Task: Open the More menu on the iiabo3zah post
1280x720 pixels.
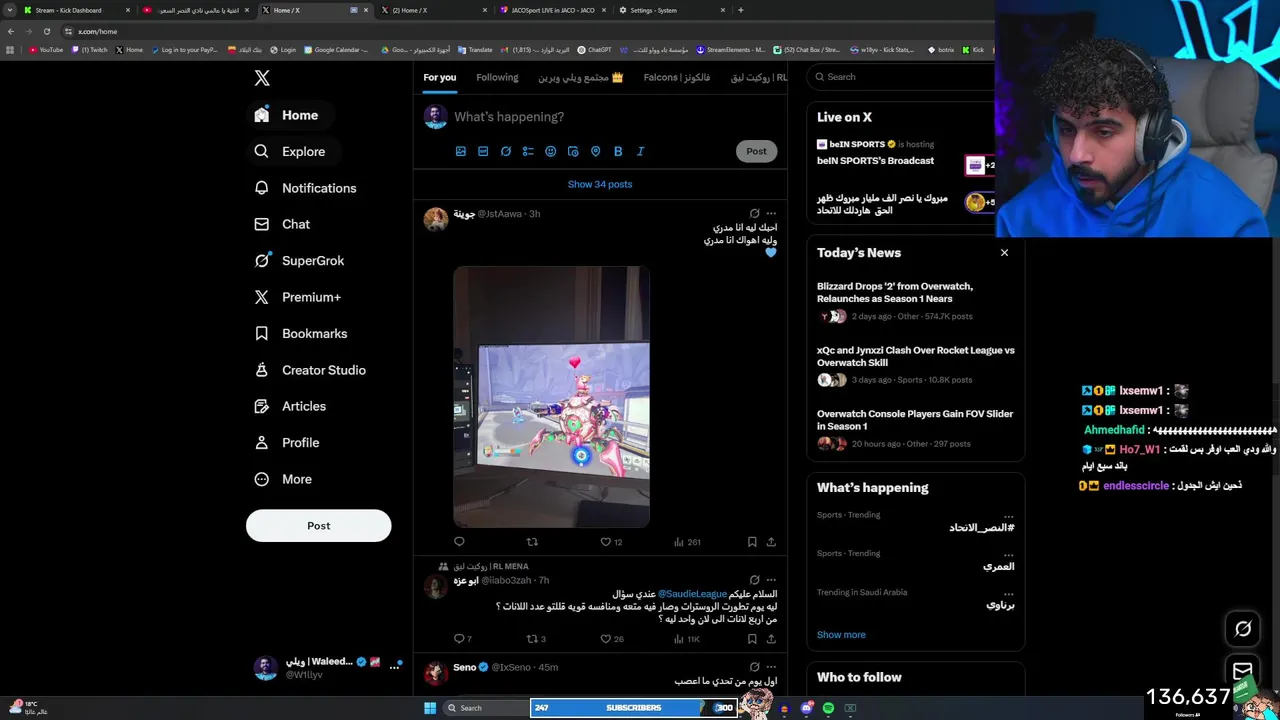Action: click(x=771, y=580)
